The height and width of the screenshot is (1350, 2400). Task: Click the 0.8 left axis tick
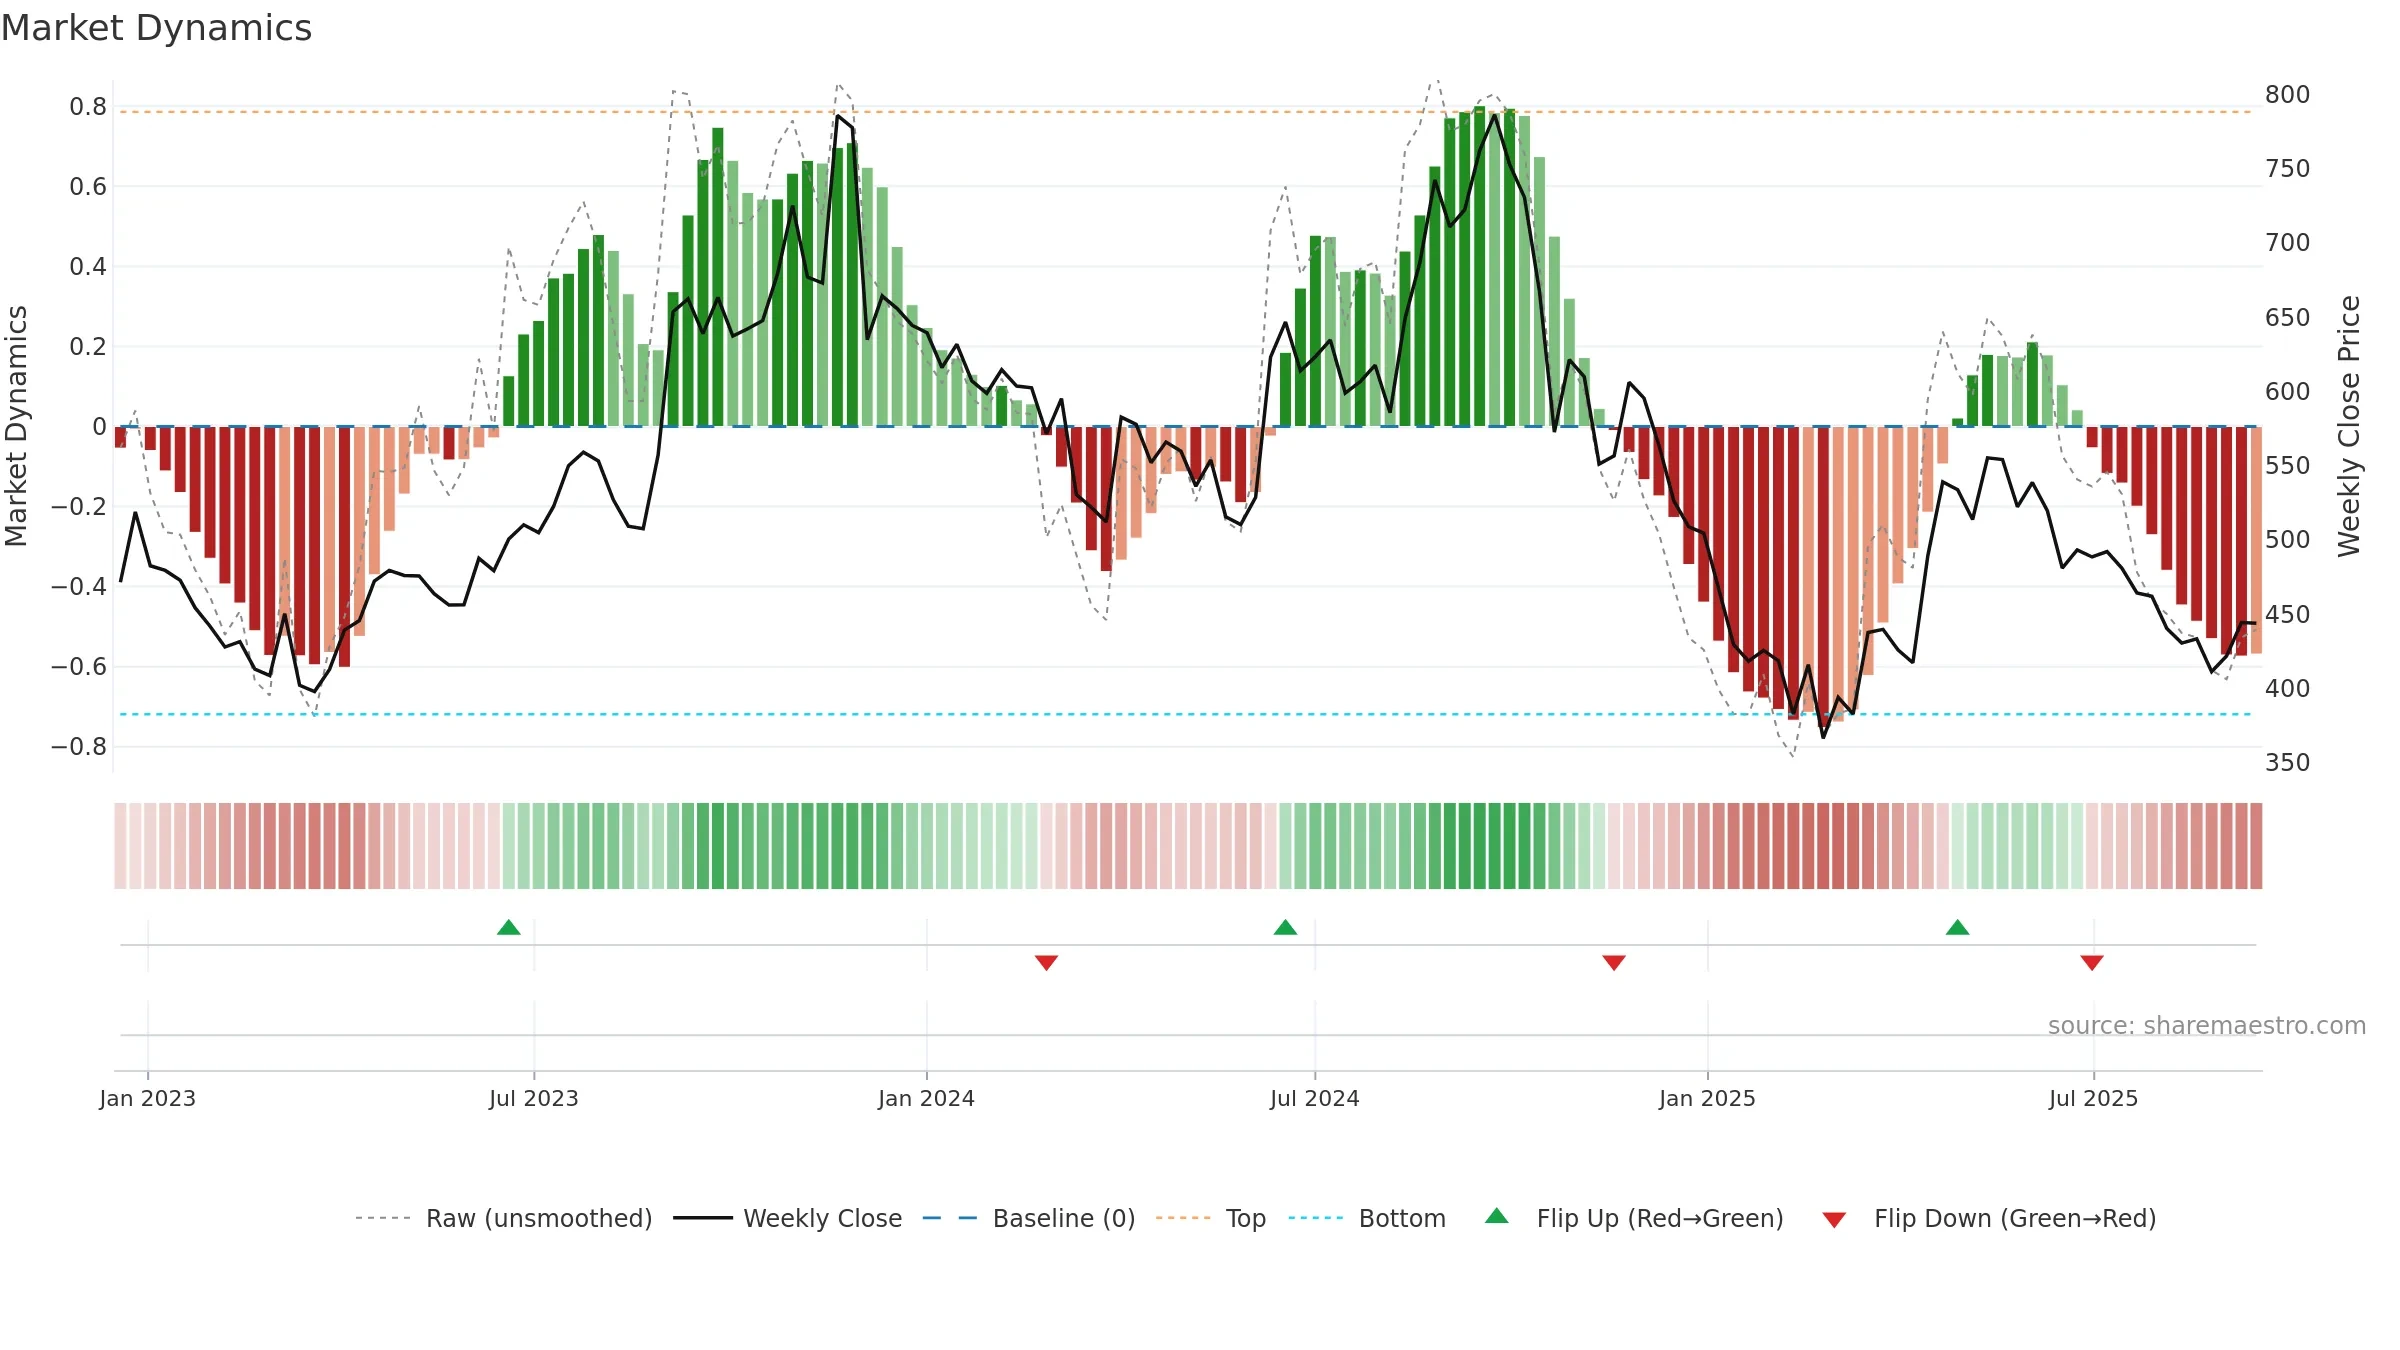88,106
